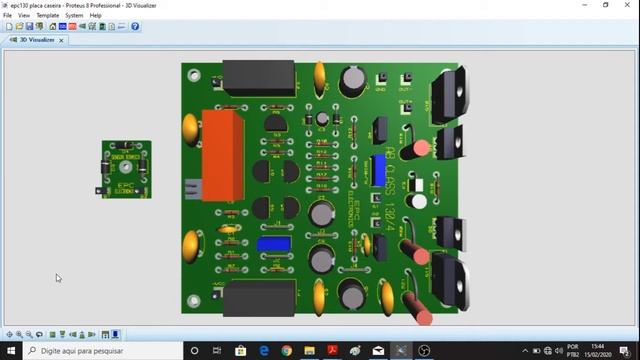The image size is (640, 360).
Task: Click the taskbar search field
Action: (103, 351)
